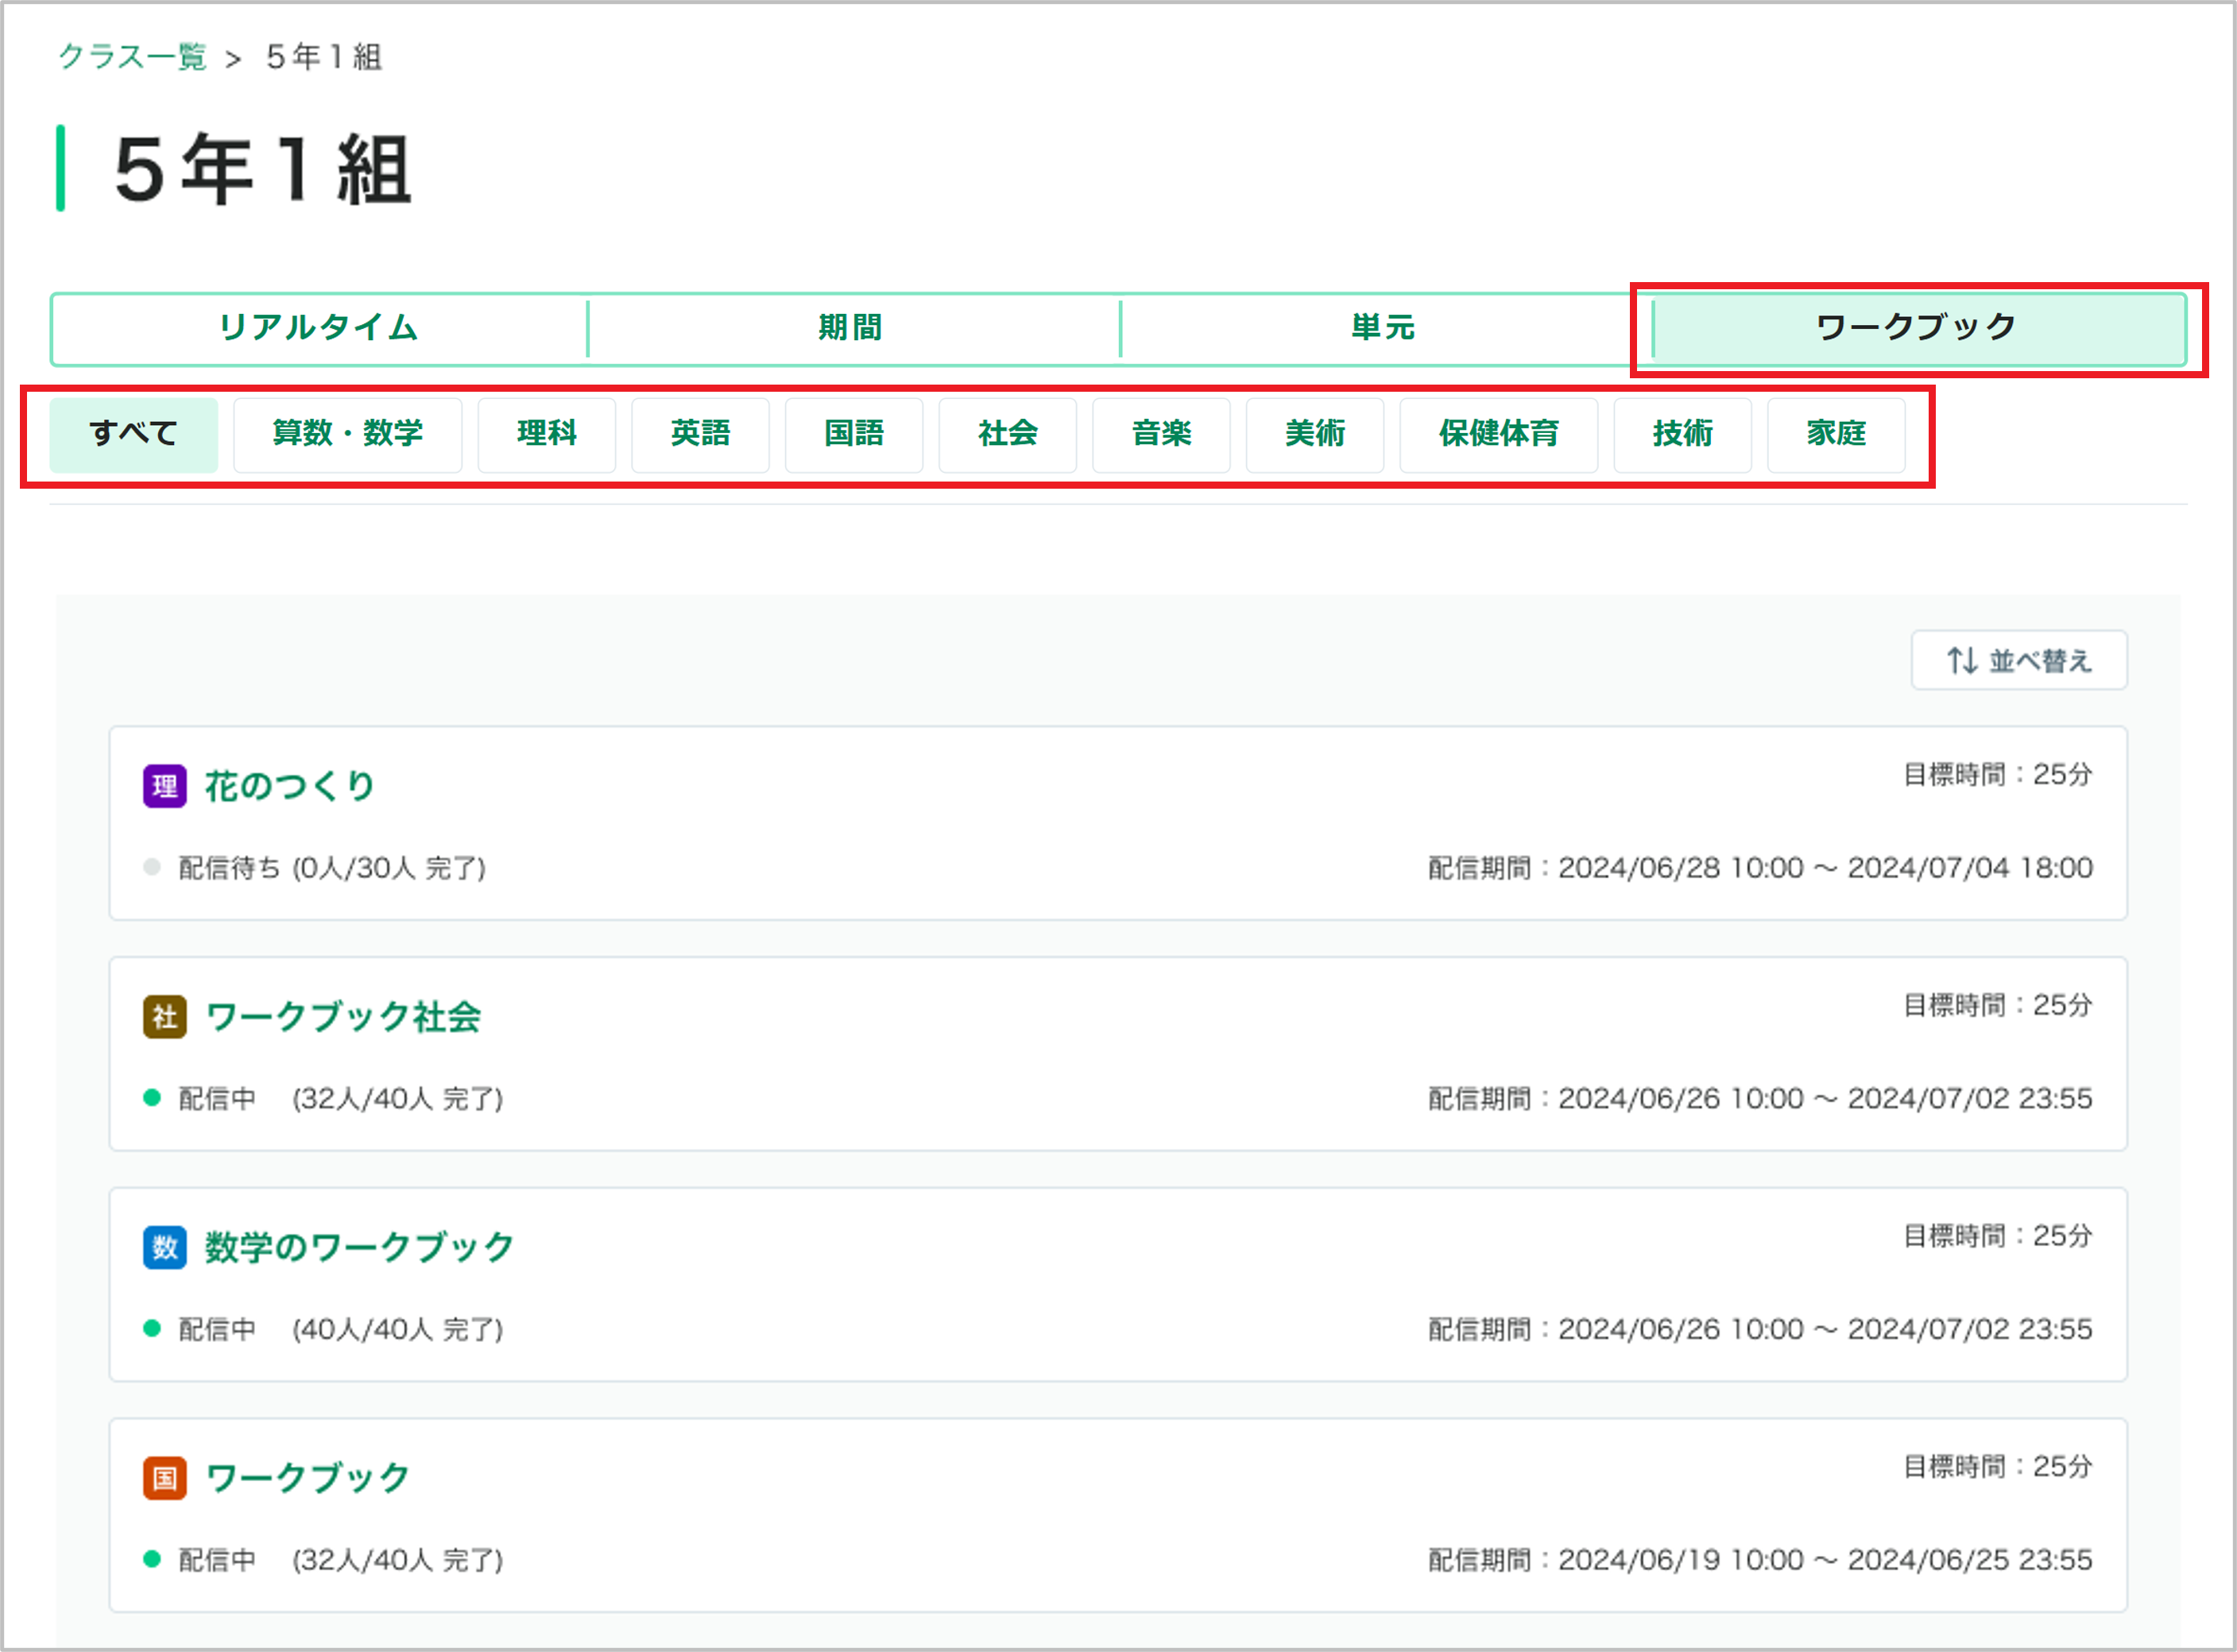Click the grey status dot next to 配信待ち
The width and height of the screenshot is (2237, 1652).
(152, 867)
